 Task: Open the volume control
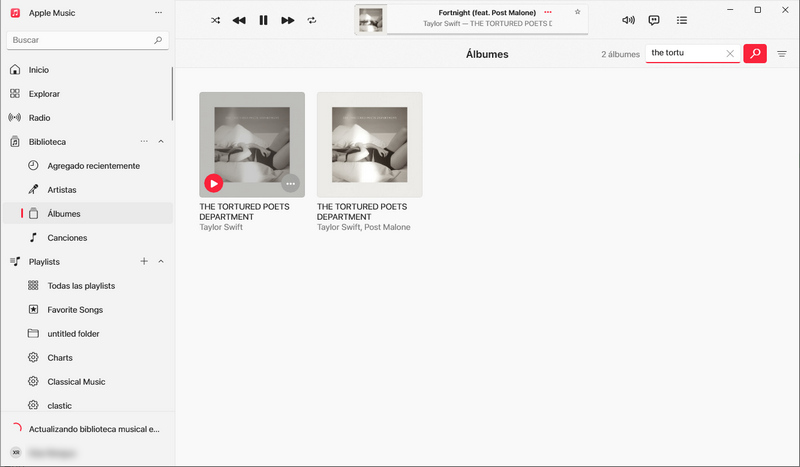628,20
